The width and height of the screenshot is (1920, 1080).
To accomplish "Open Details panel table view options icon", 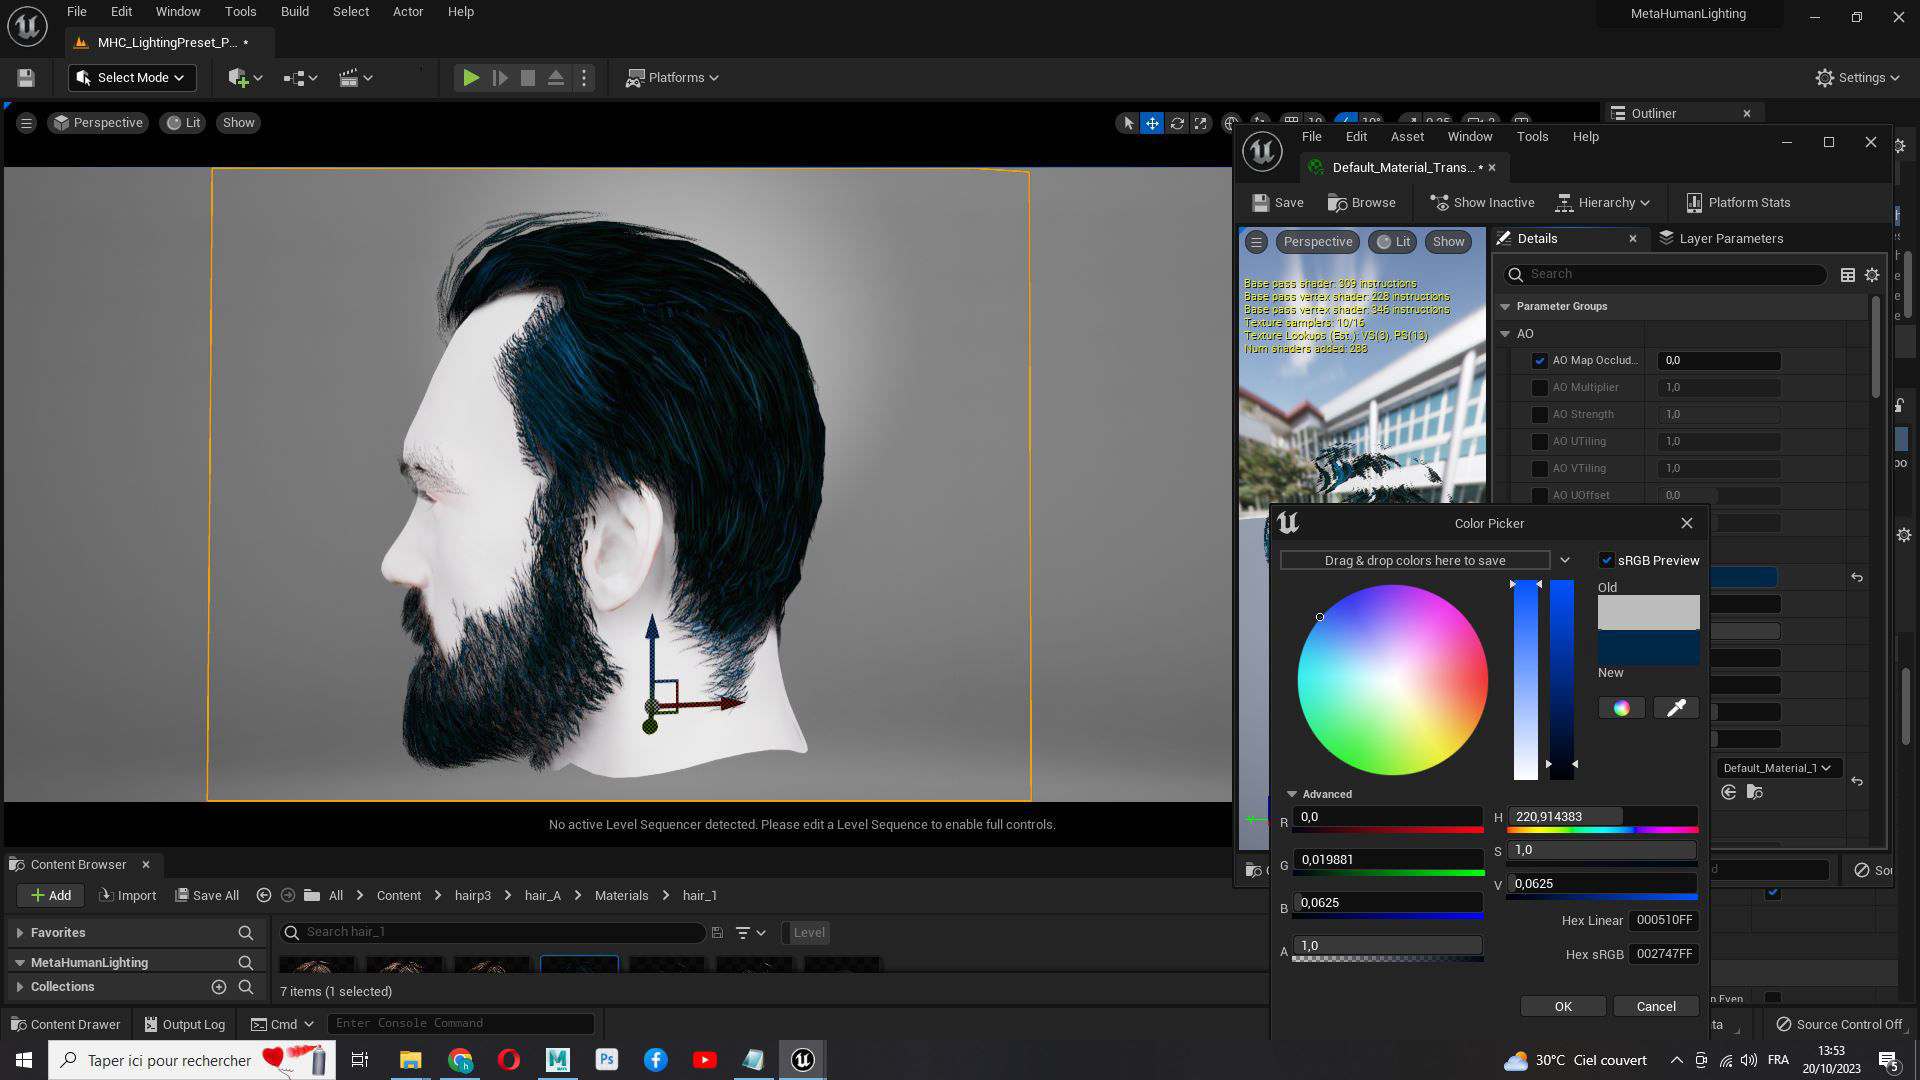I will coord(1848,275).
